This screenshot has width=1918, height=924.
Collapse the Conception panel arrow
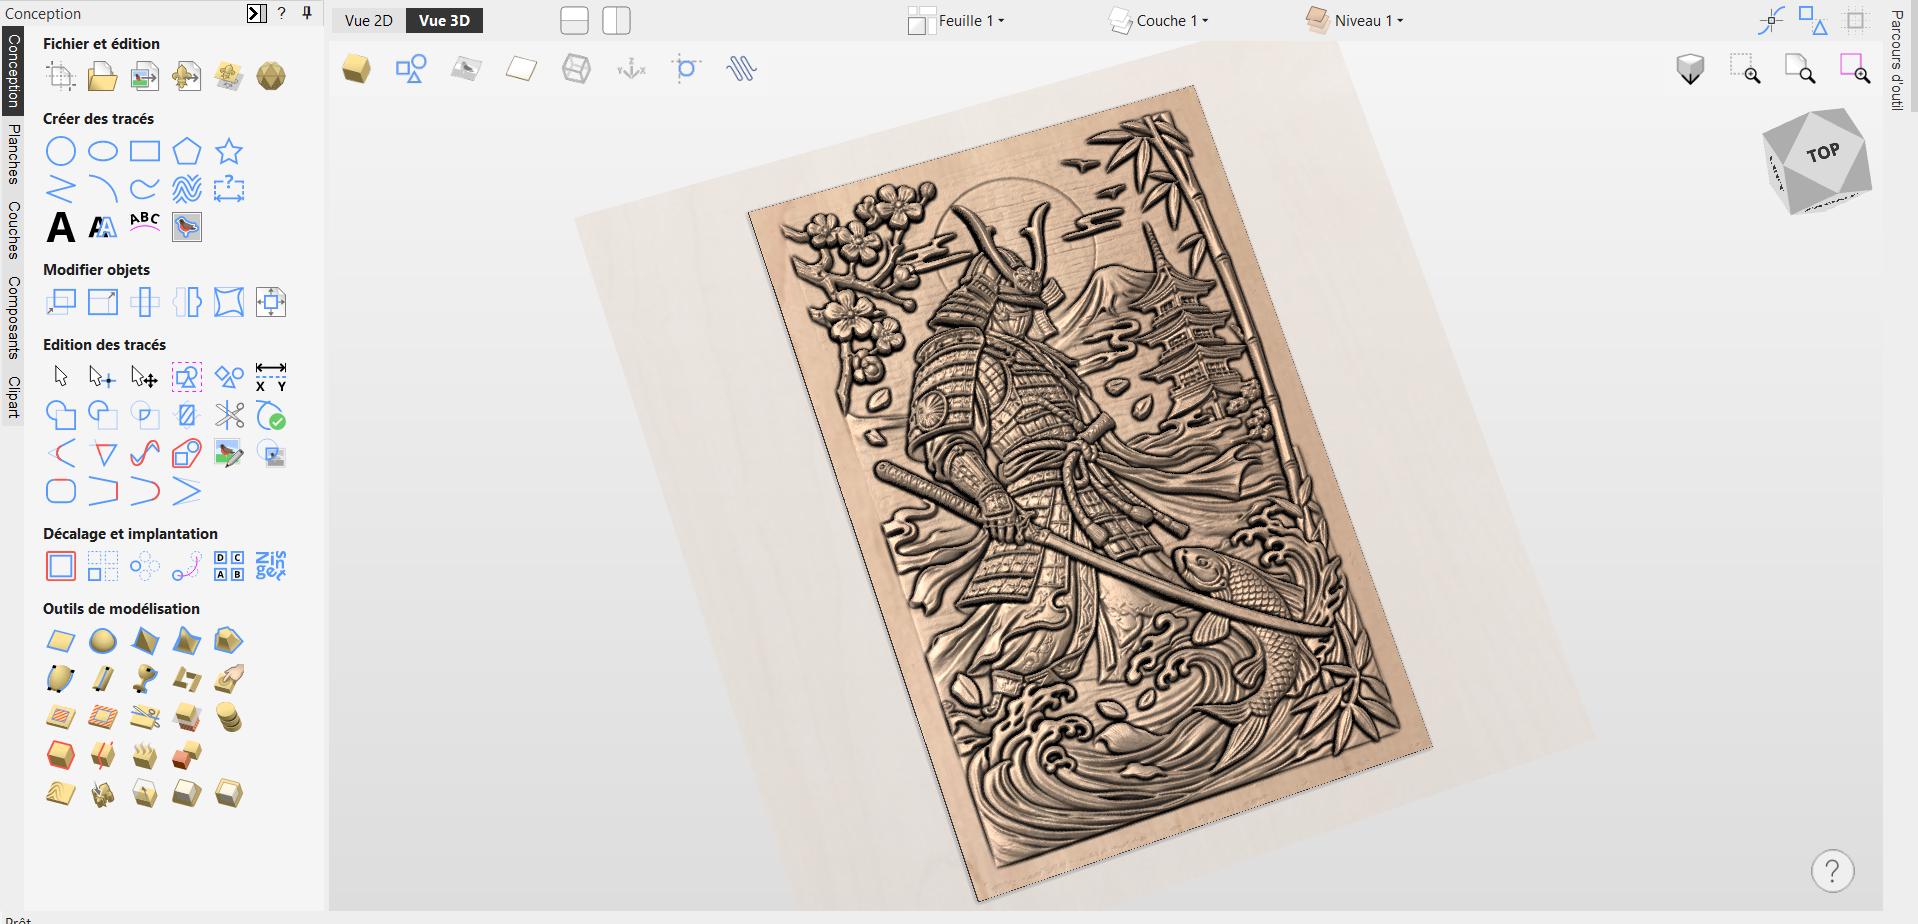[x=257, y=13]
